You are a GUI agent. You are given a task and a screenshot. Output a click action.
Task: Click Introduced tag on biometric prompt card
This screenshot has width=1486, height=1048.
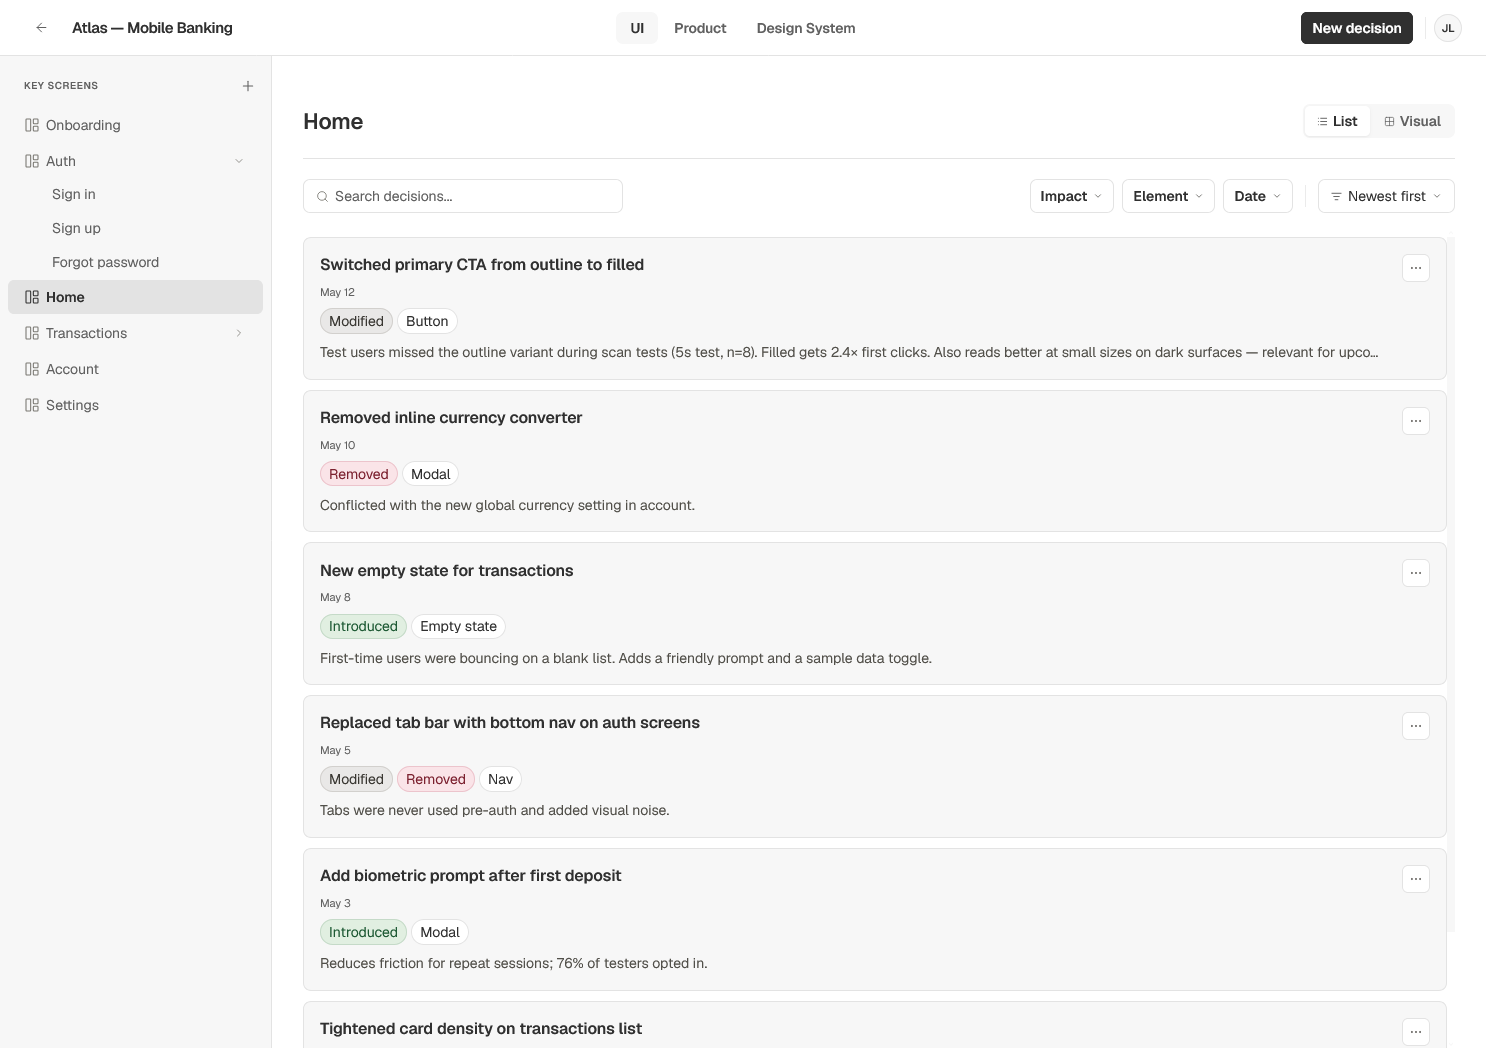[x=363, y=932]
